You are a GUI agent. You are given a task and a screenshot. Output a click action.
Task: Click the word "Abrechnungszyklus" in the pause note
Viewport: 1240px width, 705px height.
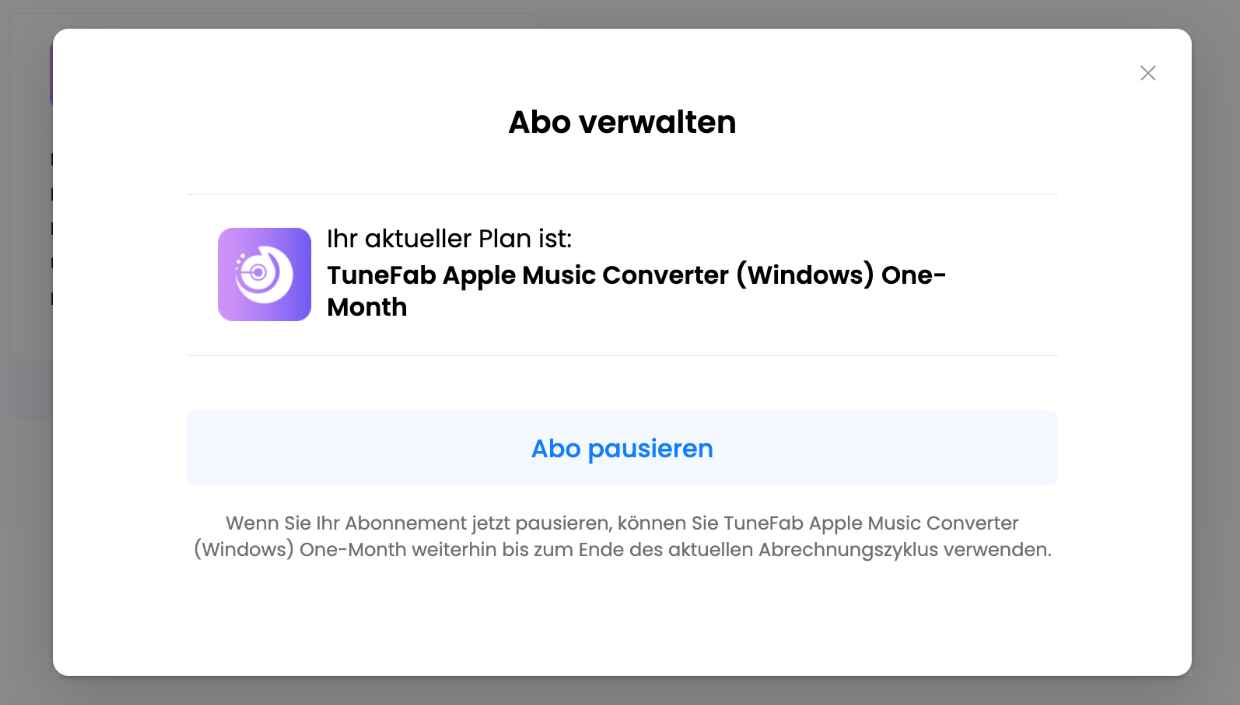pos(850,550)
